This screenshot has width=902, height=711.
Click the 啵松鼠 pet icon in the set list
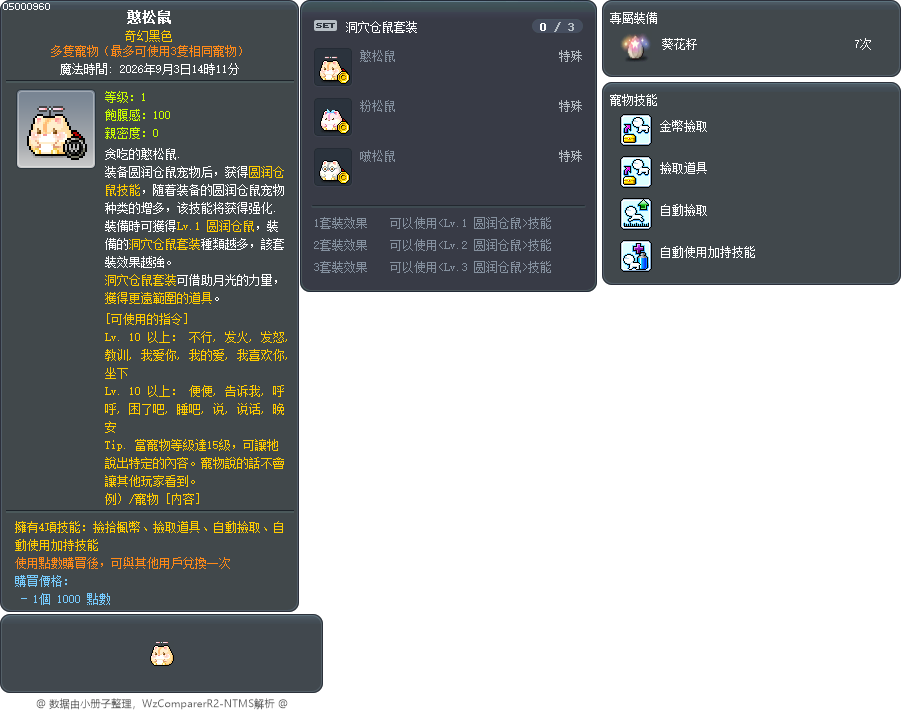coord(333,167)
